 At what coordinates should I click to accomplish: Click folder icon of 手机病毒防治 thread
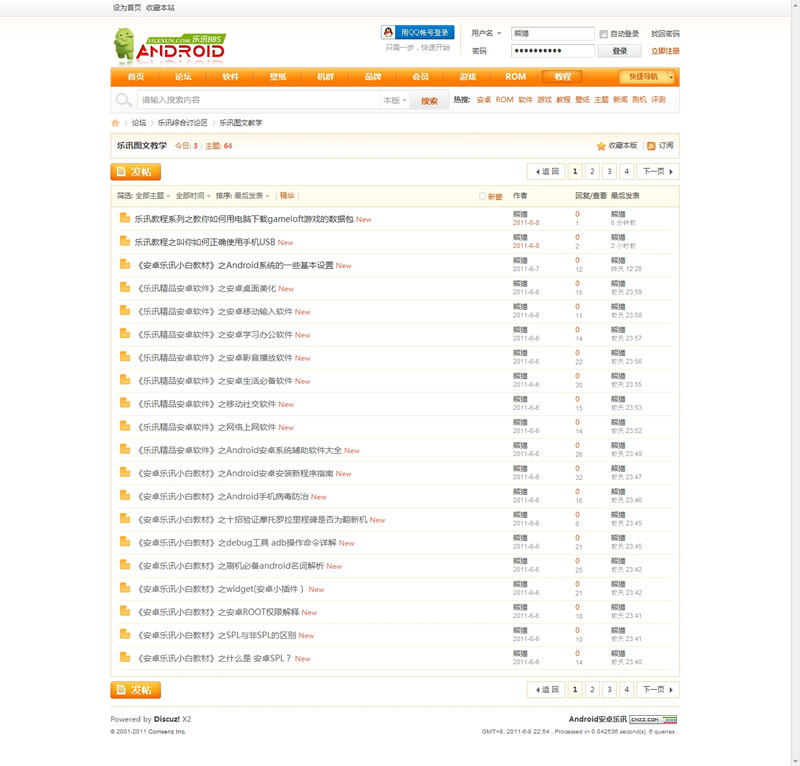pos(124,495)
